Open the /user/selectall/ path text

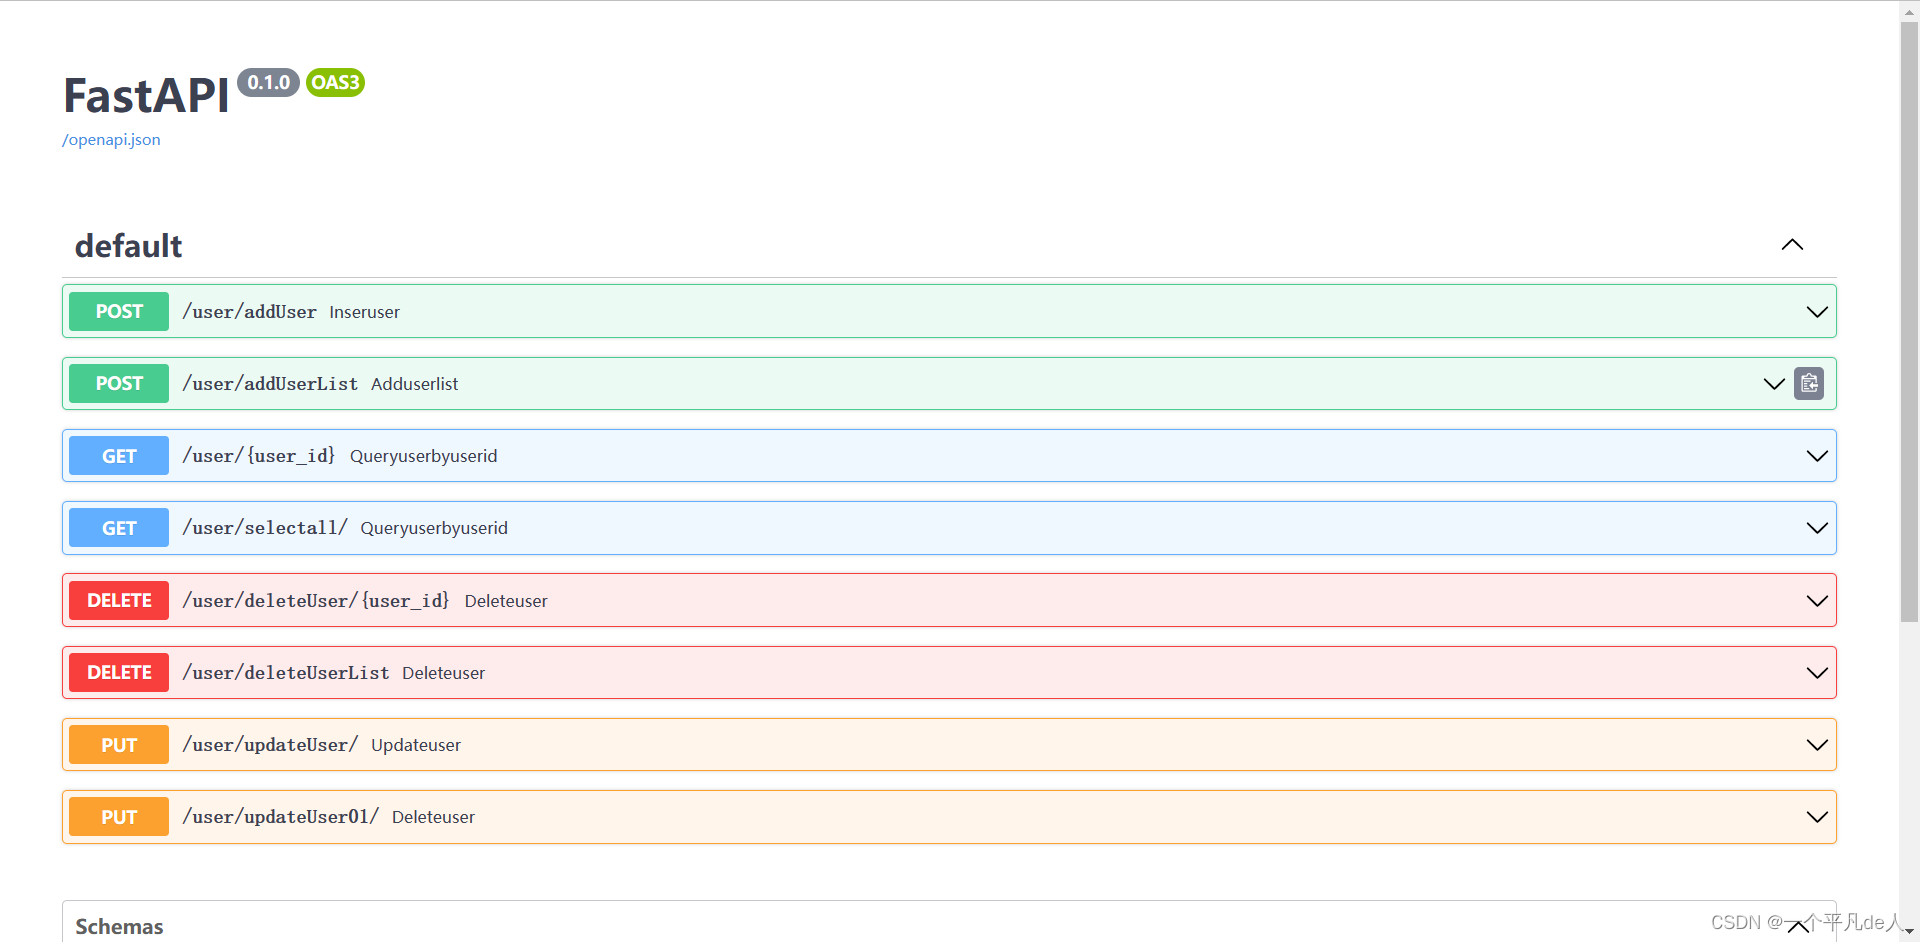[265, 528]
